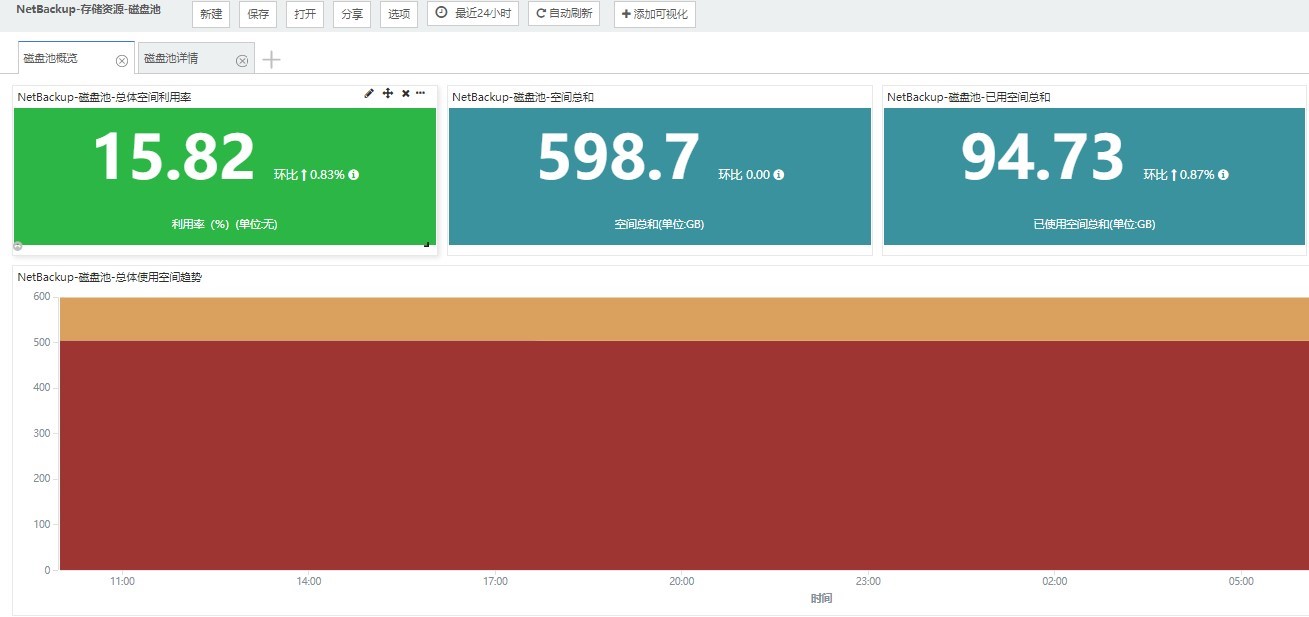Screen dimensions: 1309x617
Task: Edit 总体空间利用率 panel with pencil icon
Action: pyautogui.click(x=369, y=93)
